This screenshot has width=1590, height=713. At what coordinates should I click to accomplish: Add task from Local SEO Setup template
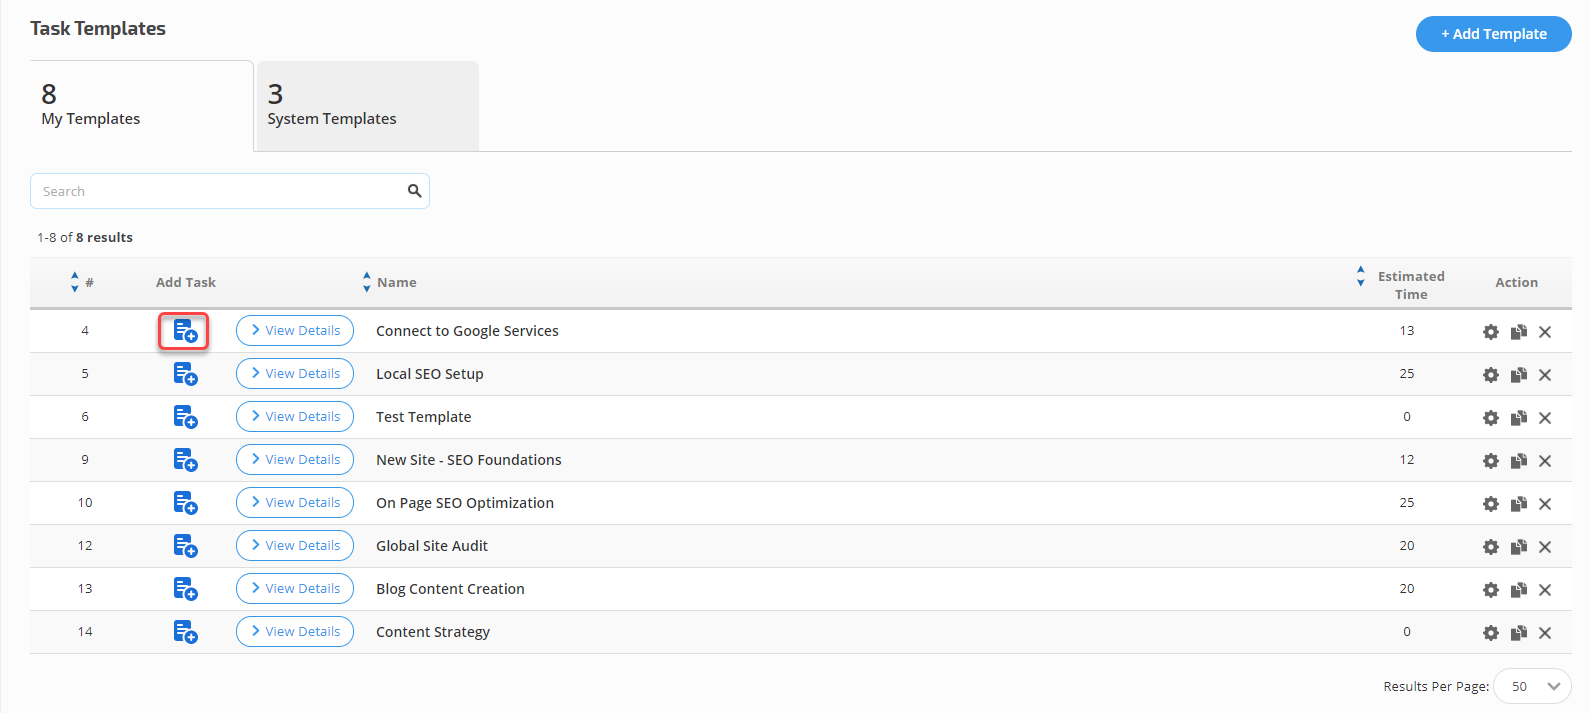[185, 374]
